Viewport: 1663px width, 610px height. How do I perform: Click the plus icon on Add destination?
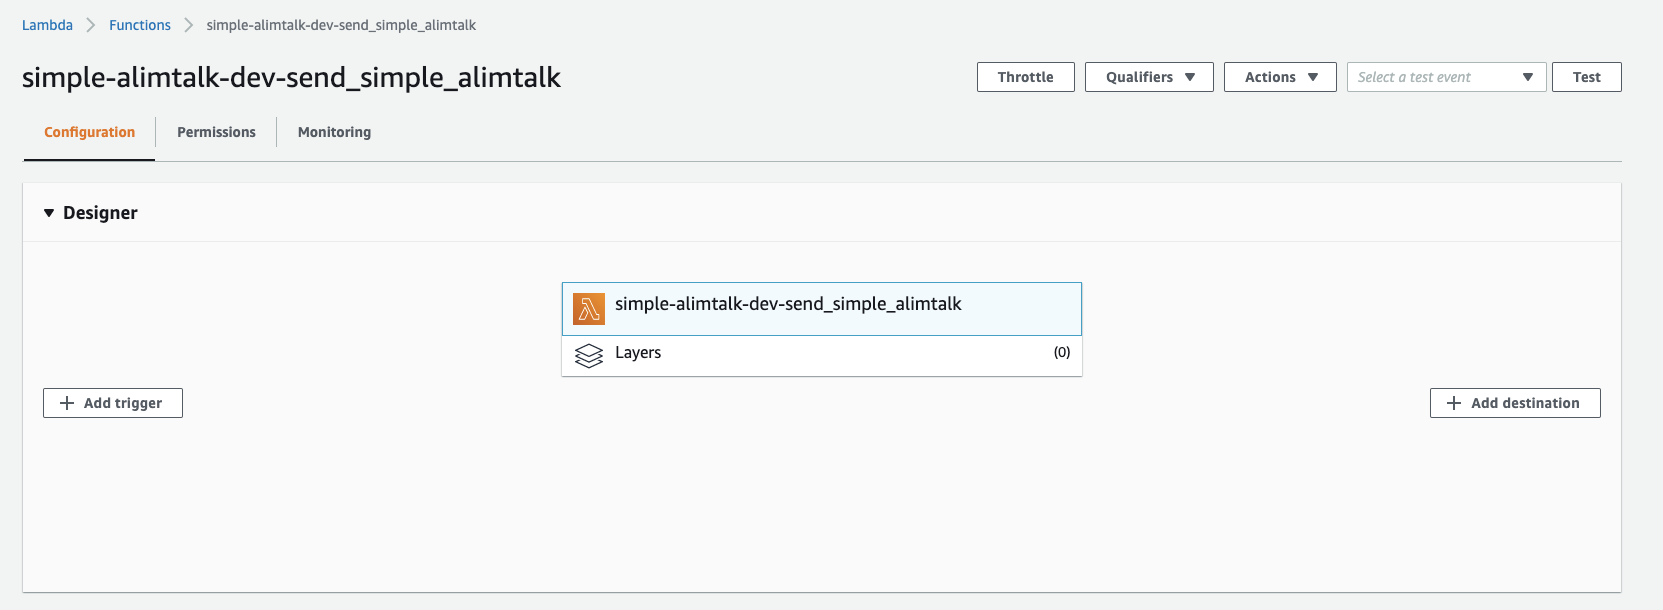coord(1455,403)
